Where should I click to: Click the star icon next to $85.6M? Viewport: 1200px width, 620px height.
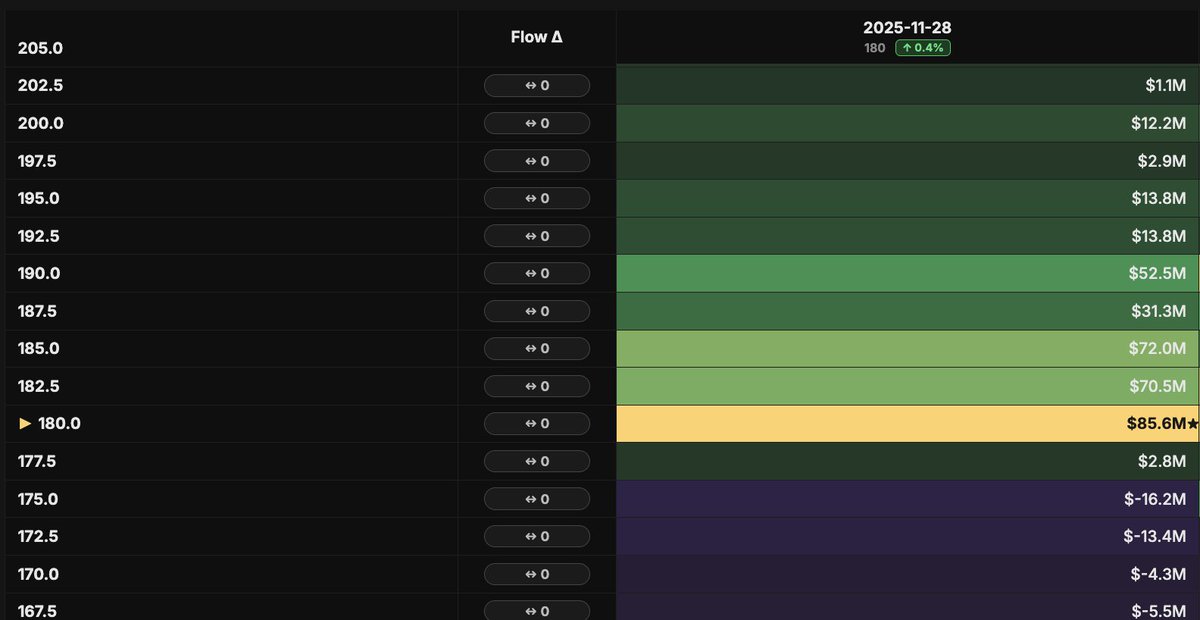click(x=1190, y=423)
